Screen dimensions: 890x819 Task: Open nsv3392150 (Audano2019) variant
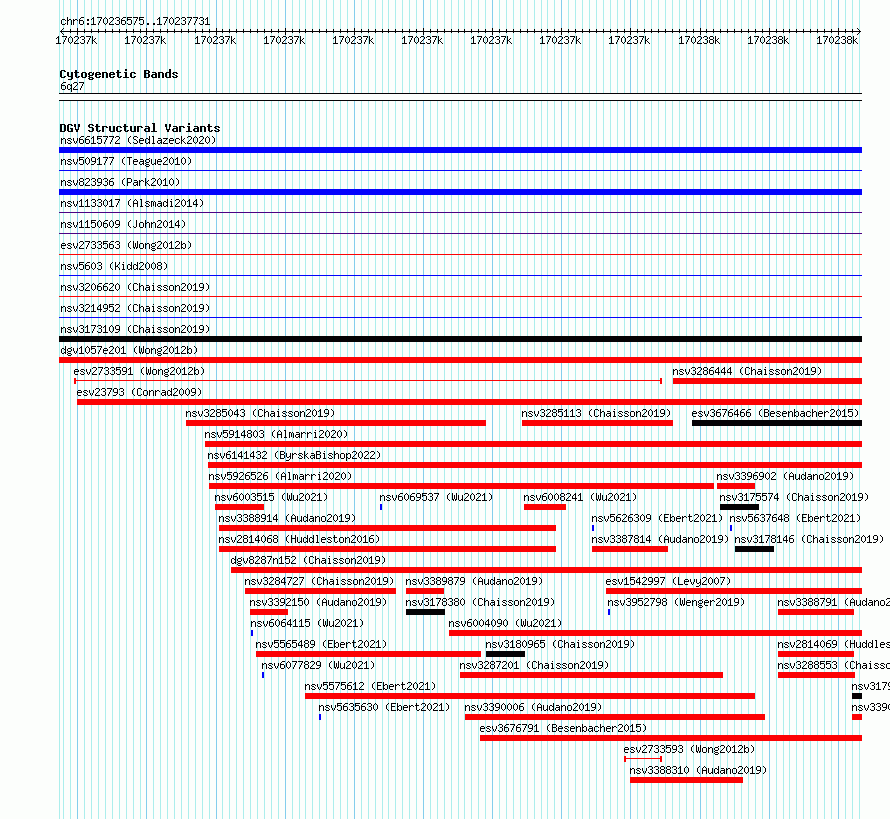click(318, 602)
